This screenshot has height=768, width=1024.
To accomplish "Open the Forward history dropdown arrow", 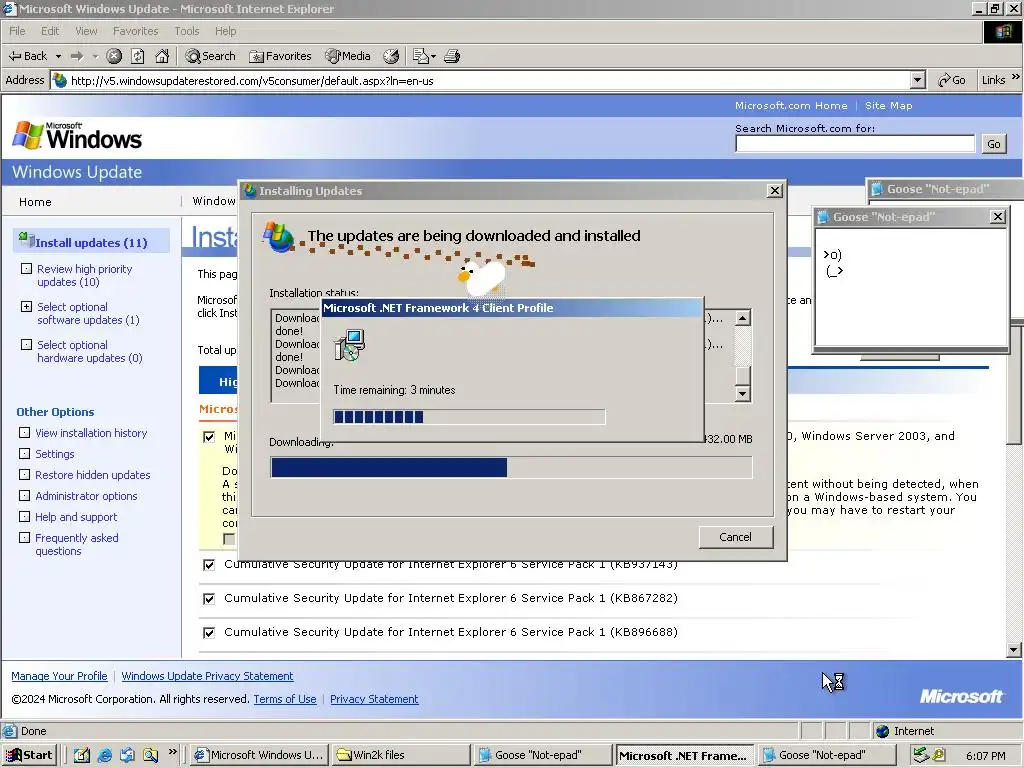I will point(95,56).
